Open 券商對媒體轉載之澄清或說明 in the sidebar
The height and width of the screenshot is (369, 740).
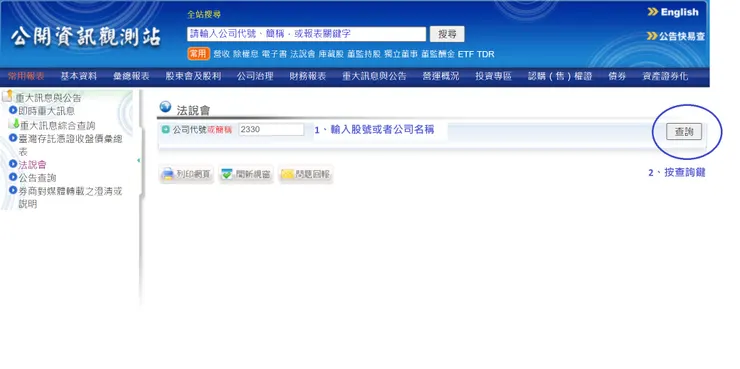click(x=70, y=198)
